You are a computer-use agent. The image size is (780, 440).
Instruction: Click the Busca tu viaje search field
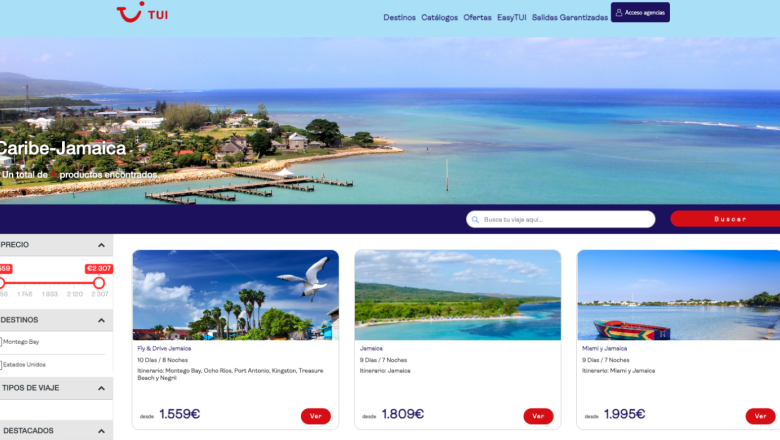pos(561,219)
